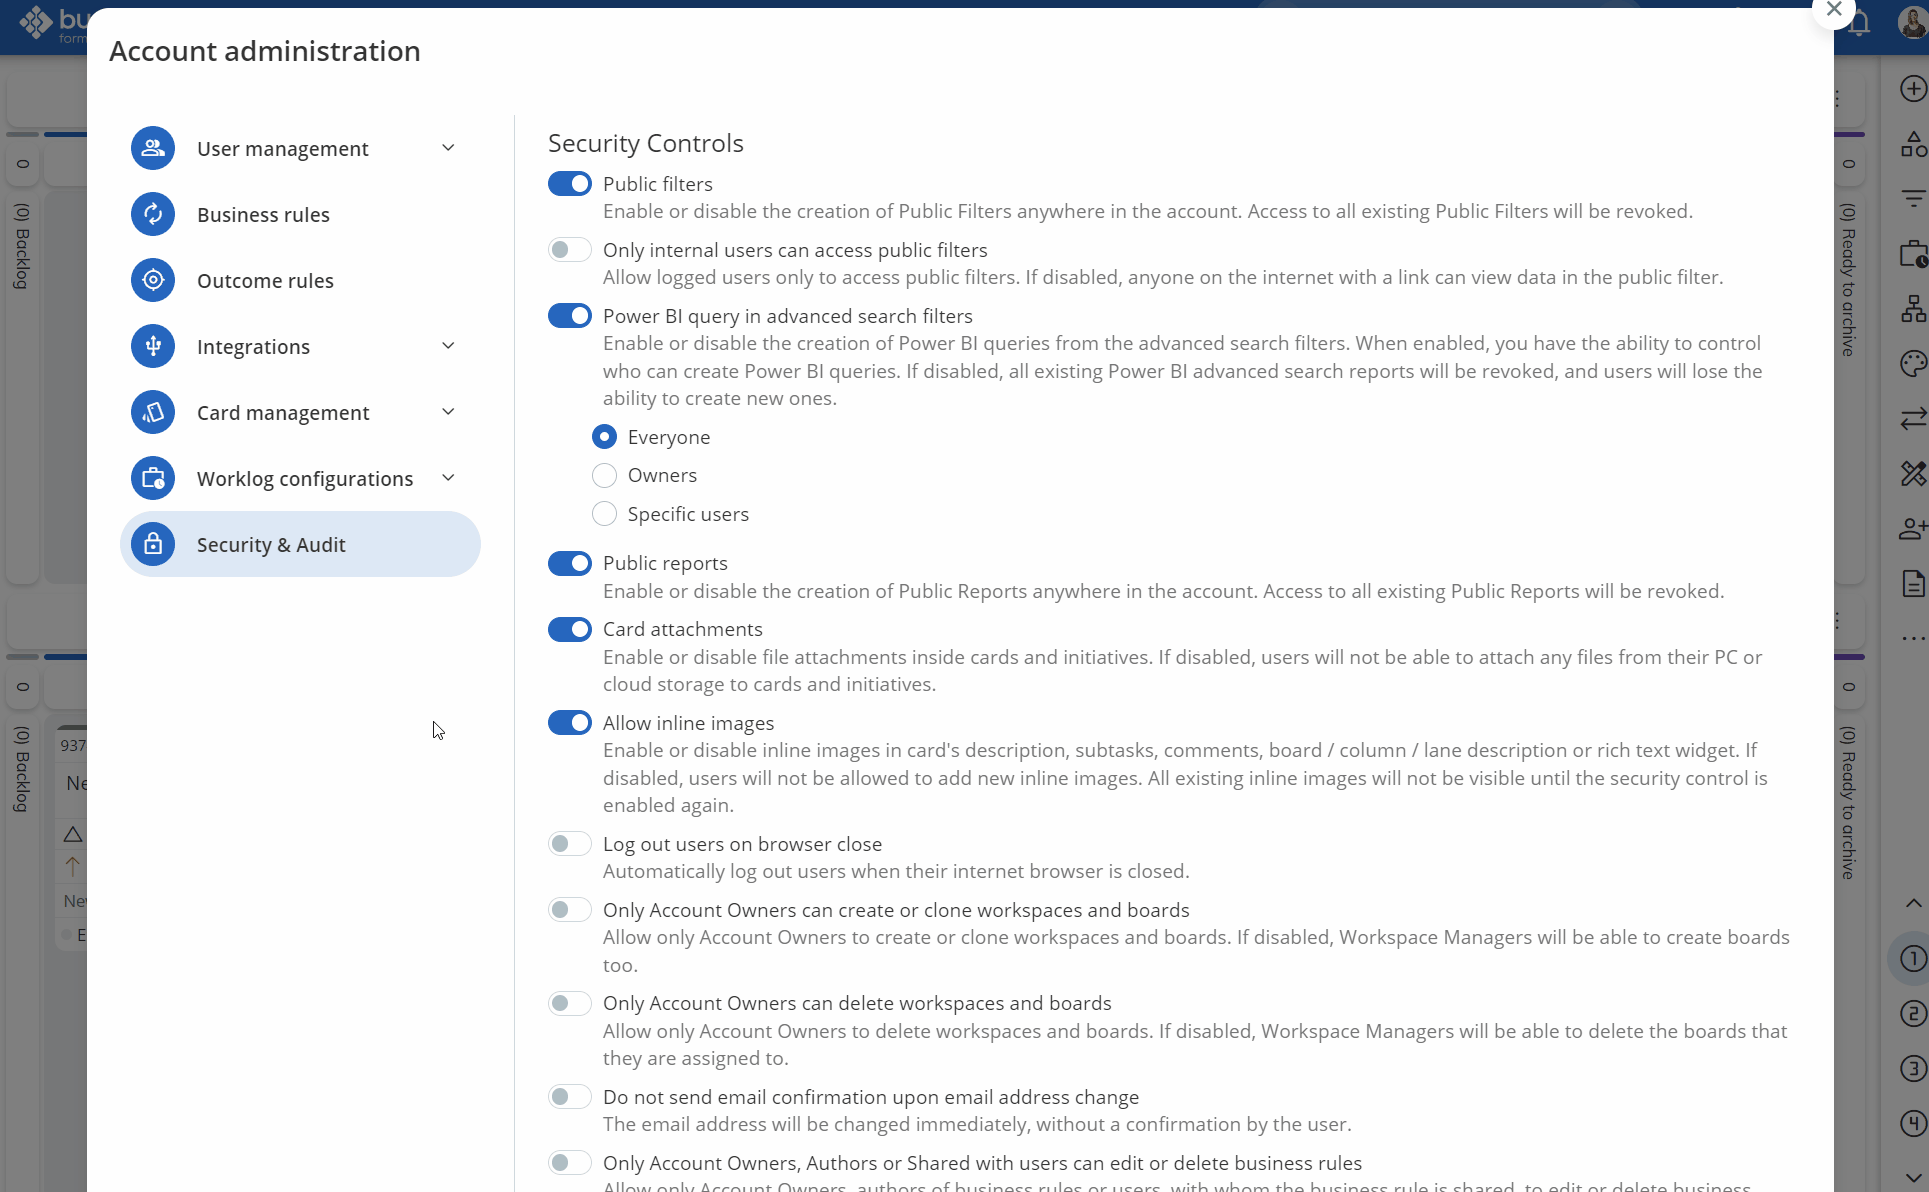Click the Security & Audit lock icon
Screen dimensions: 1929x1192
[153, 544]
